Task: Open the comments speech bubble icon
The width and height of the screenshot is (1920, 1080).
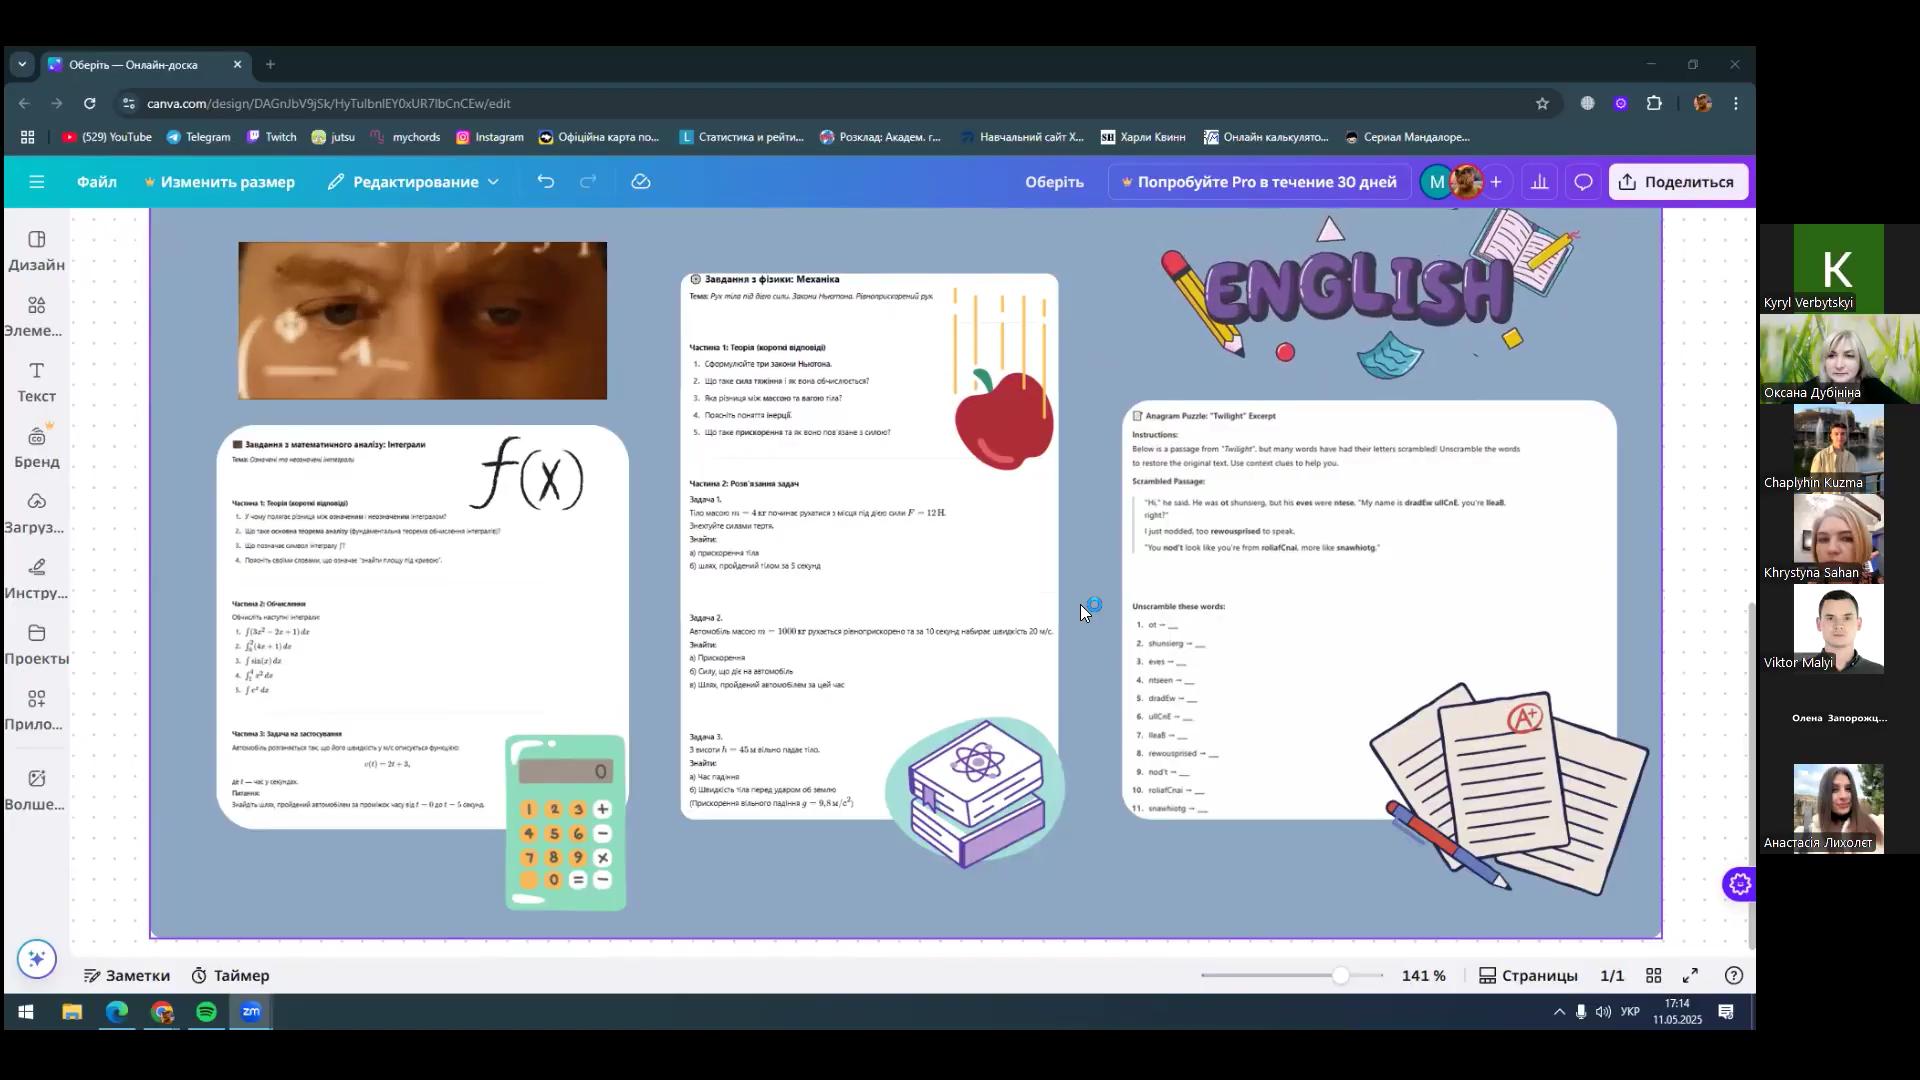Action: coord(1583,182)
